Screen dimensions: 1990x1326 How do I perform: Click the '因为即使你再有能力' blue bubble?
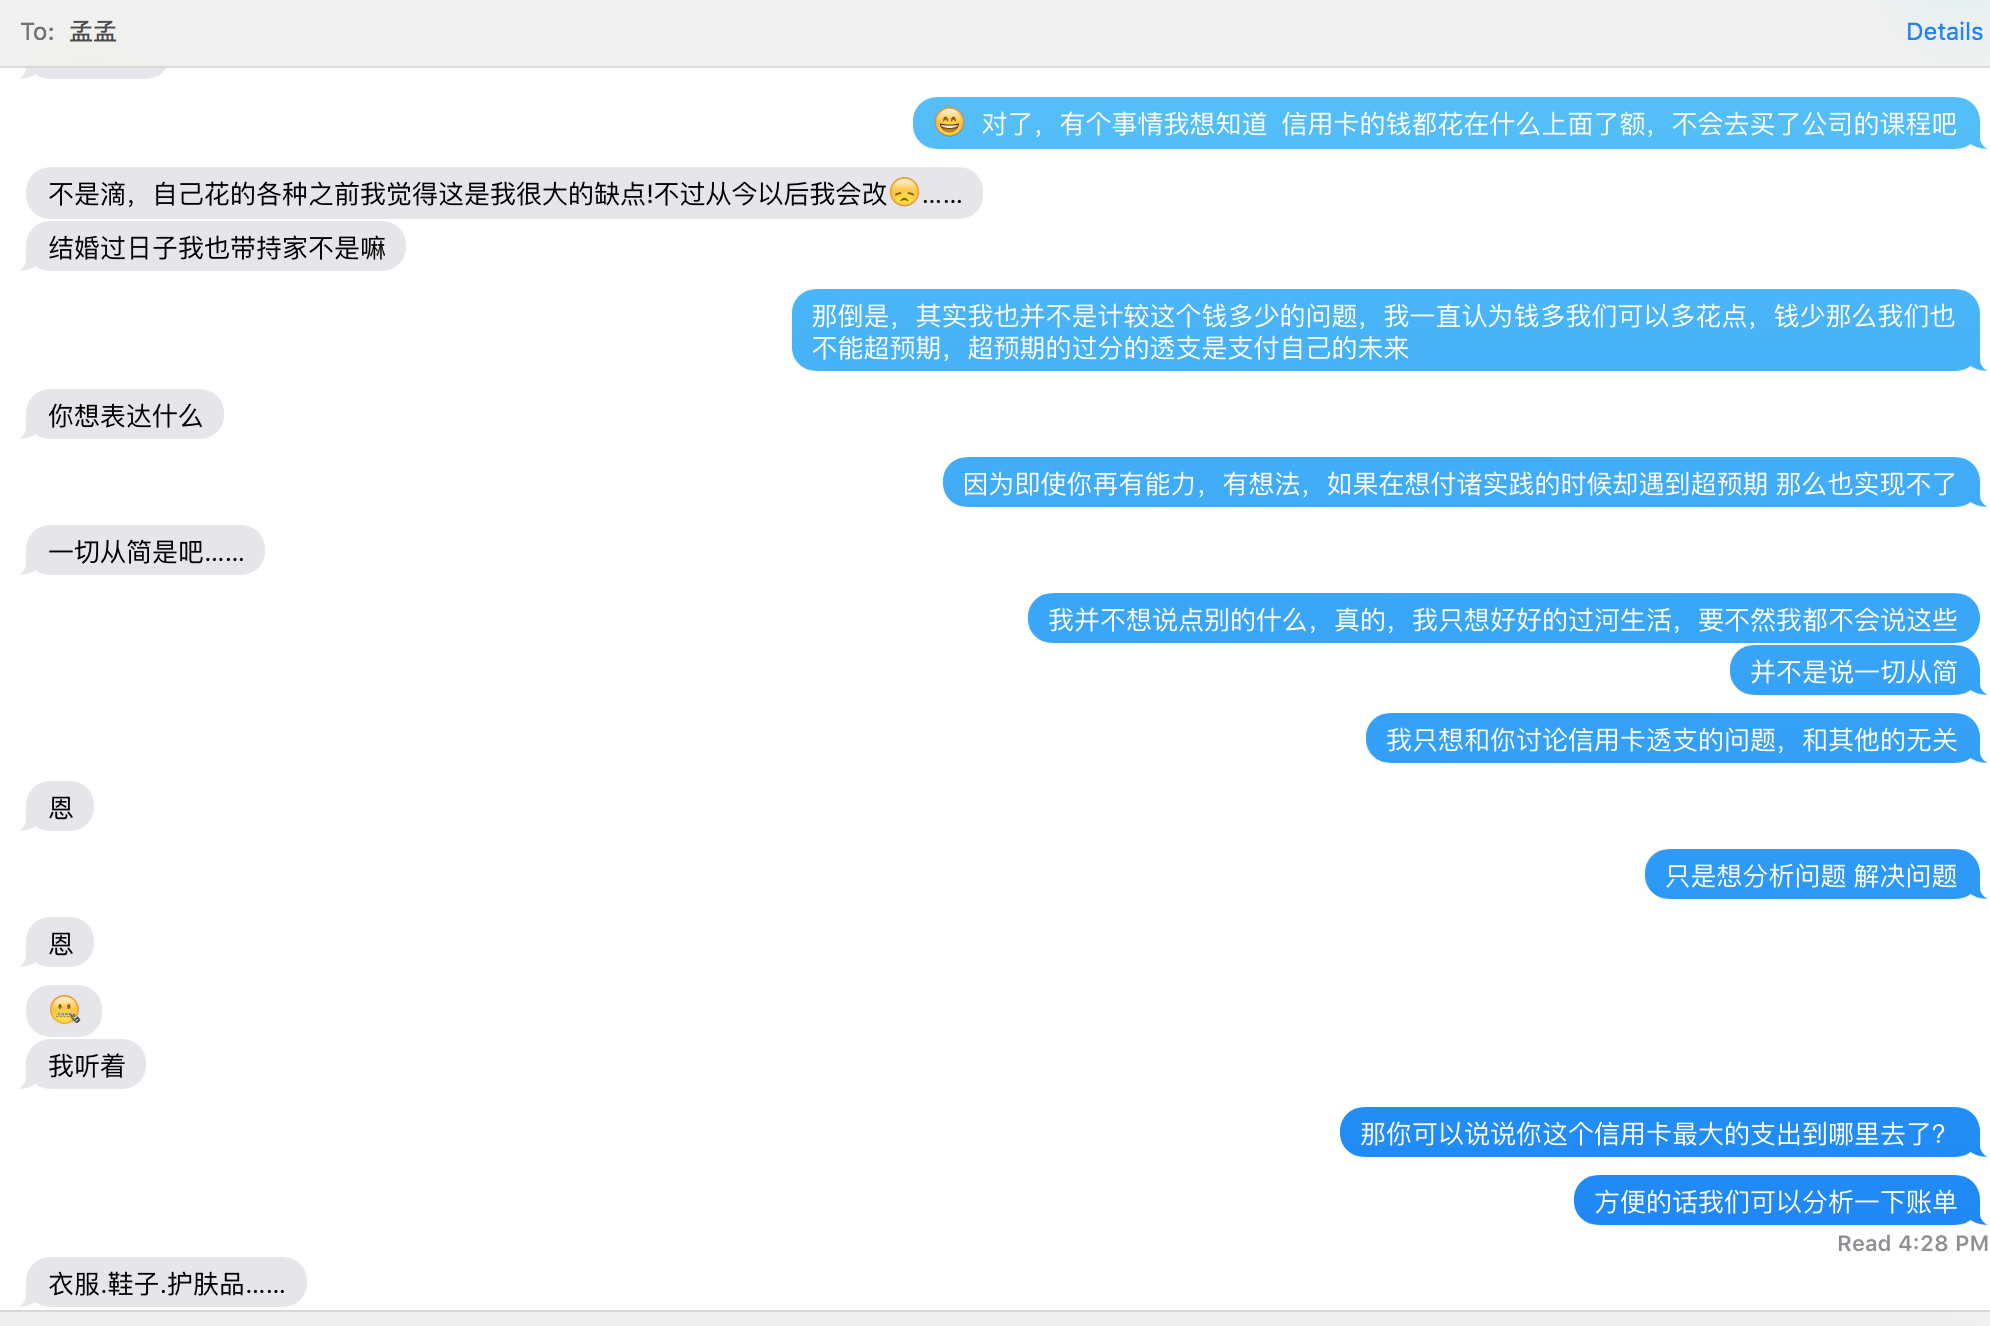click(1459, 483)
